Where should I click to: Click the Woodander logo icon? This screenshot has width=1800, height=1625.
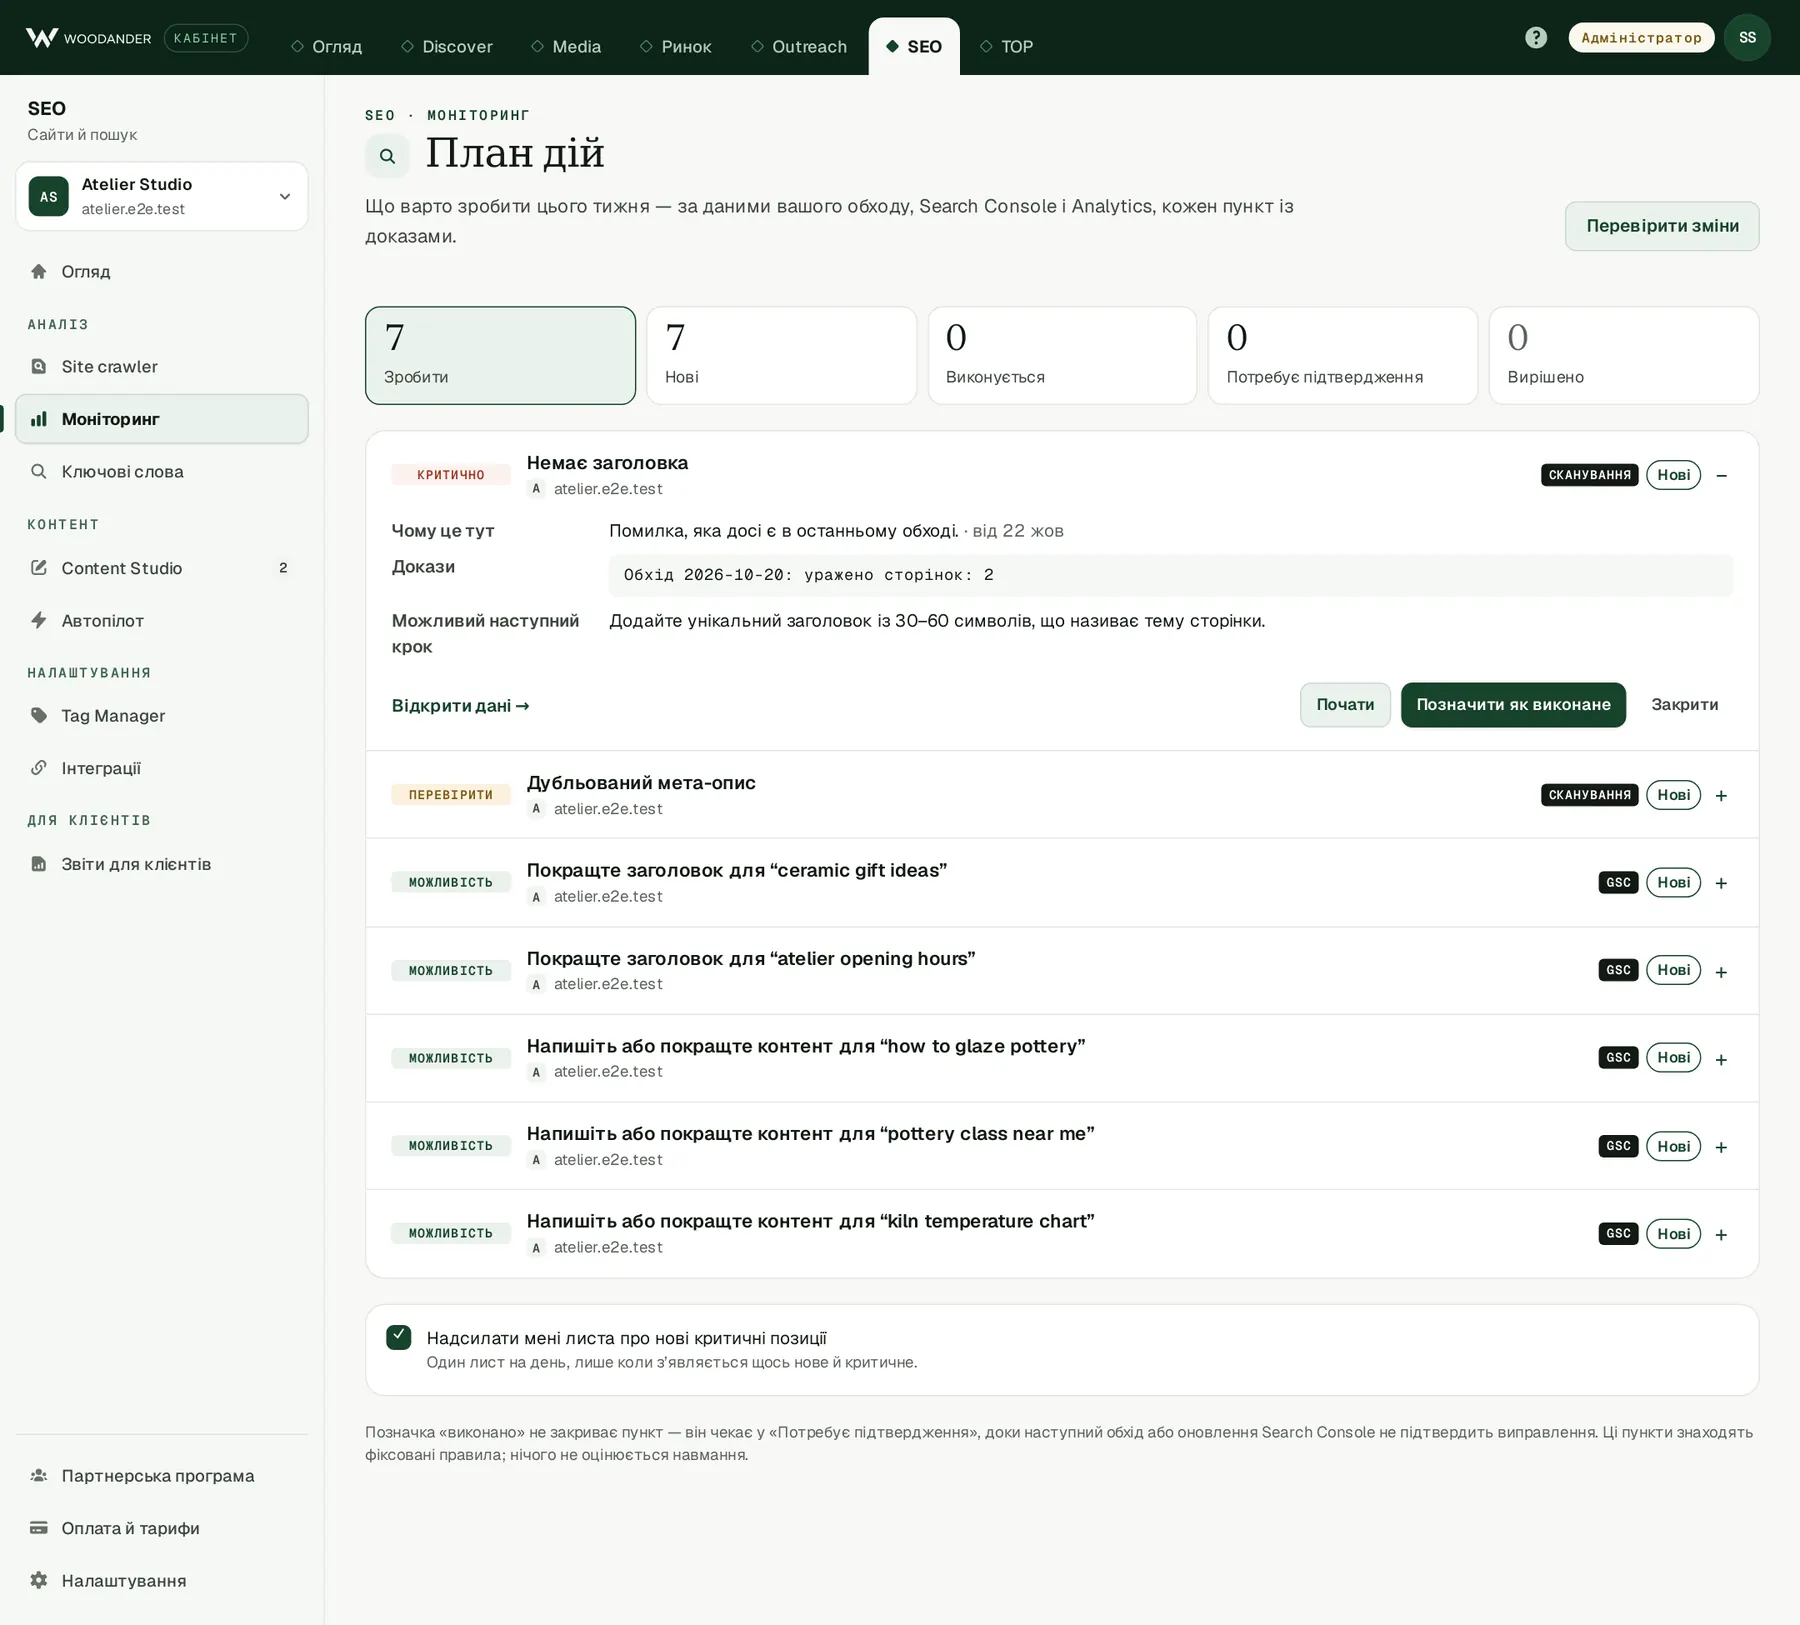coord(41,38)
